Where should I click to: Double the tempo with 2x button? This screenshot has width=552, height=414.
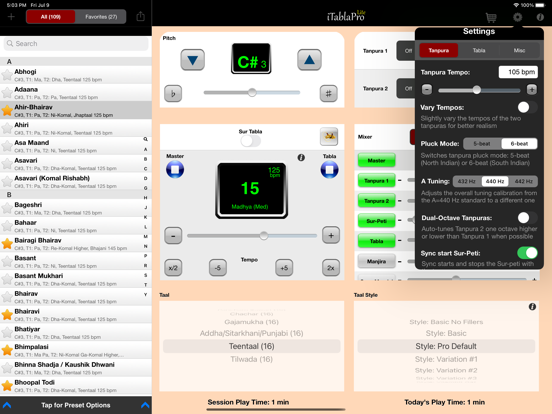331,268
